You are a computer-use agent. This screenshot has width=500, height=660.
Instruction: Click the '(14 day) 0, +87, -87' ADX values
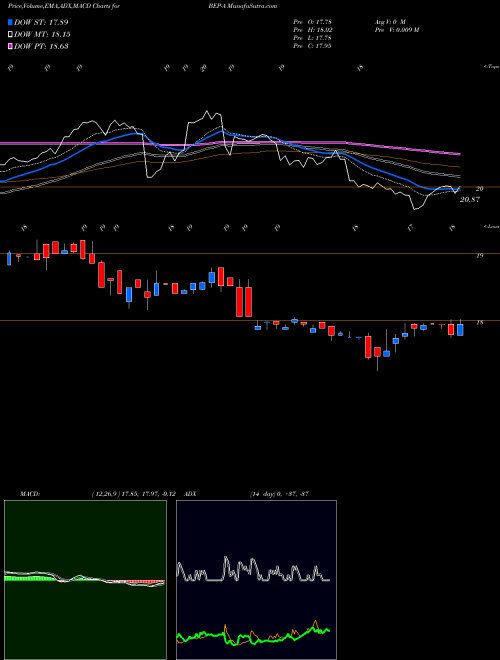click(x=279, y=494)
